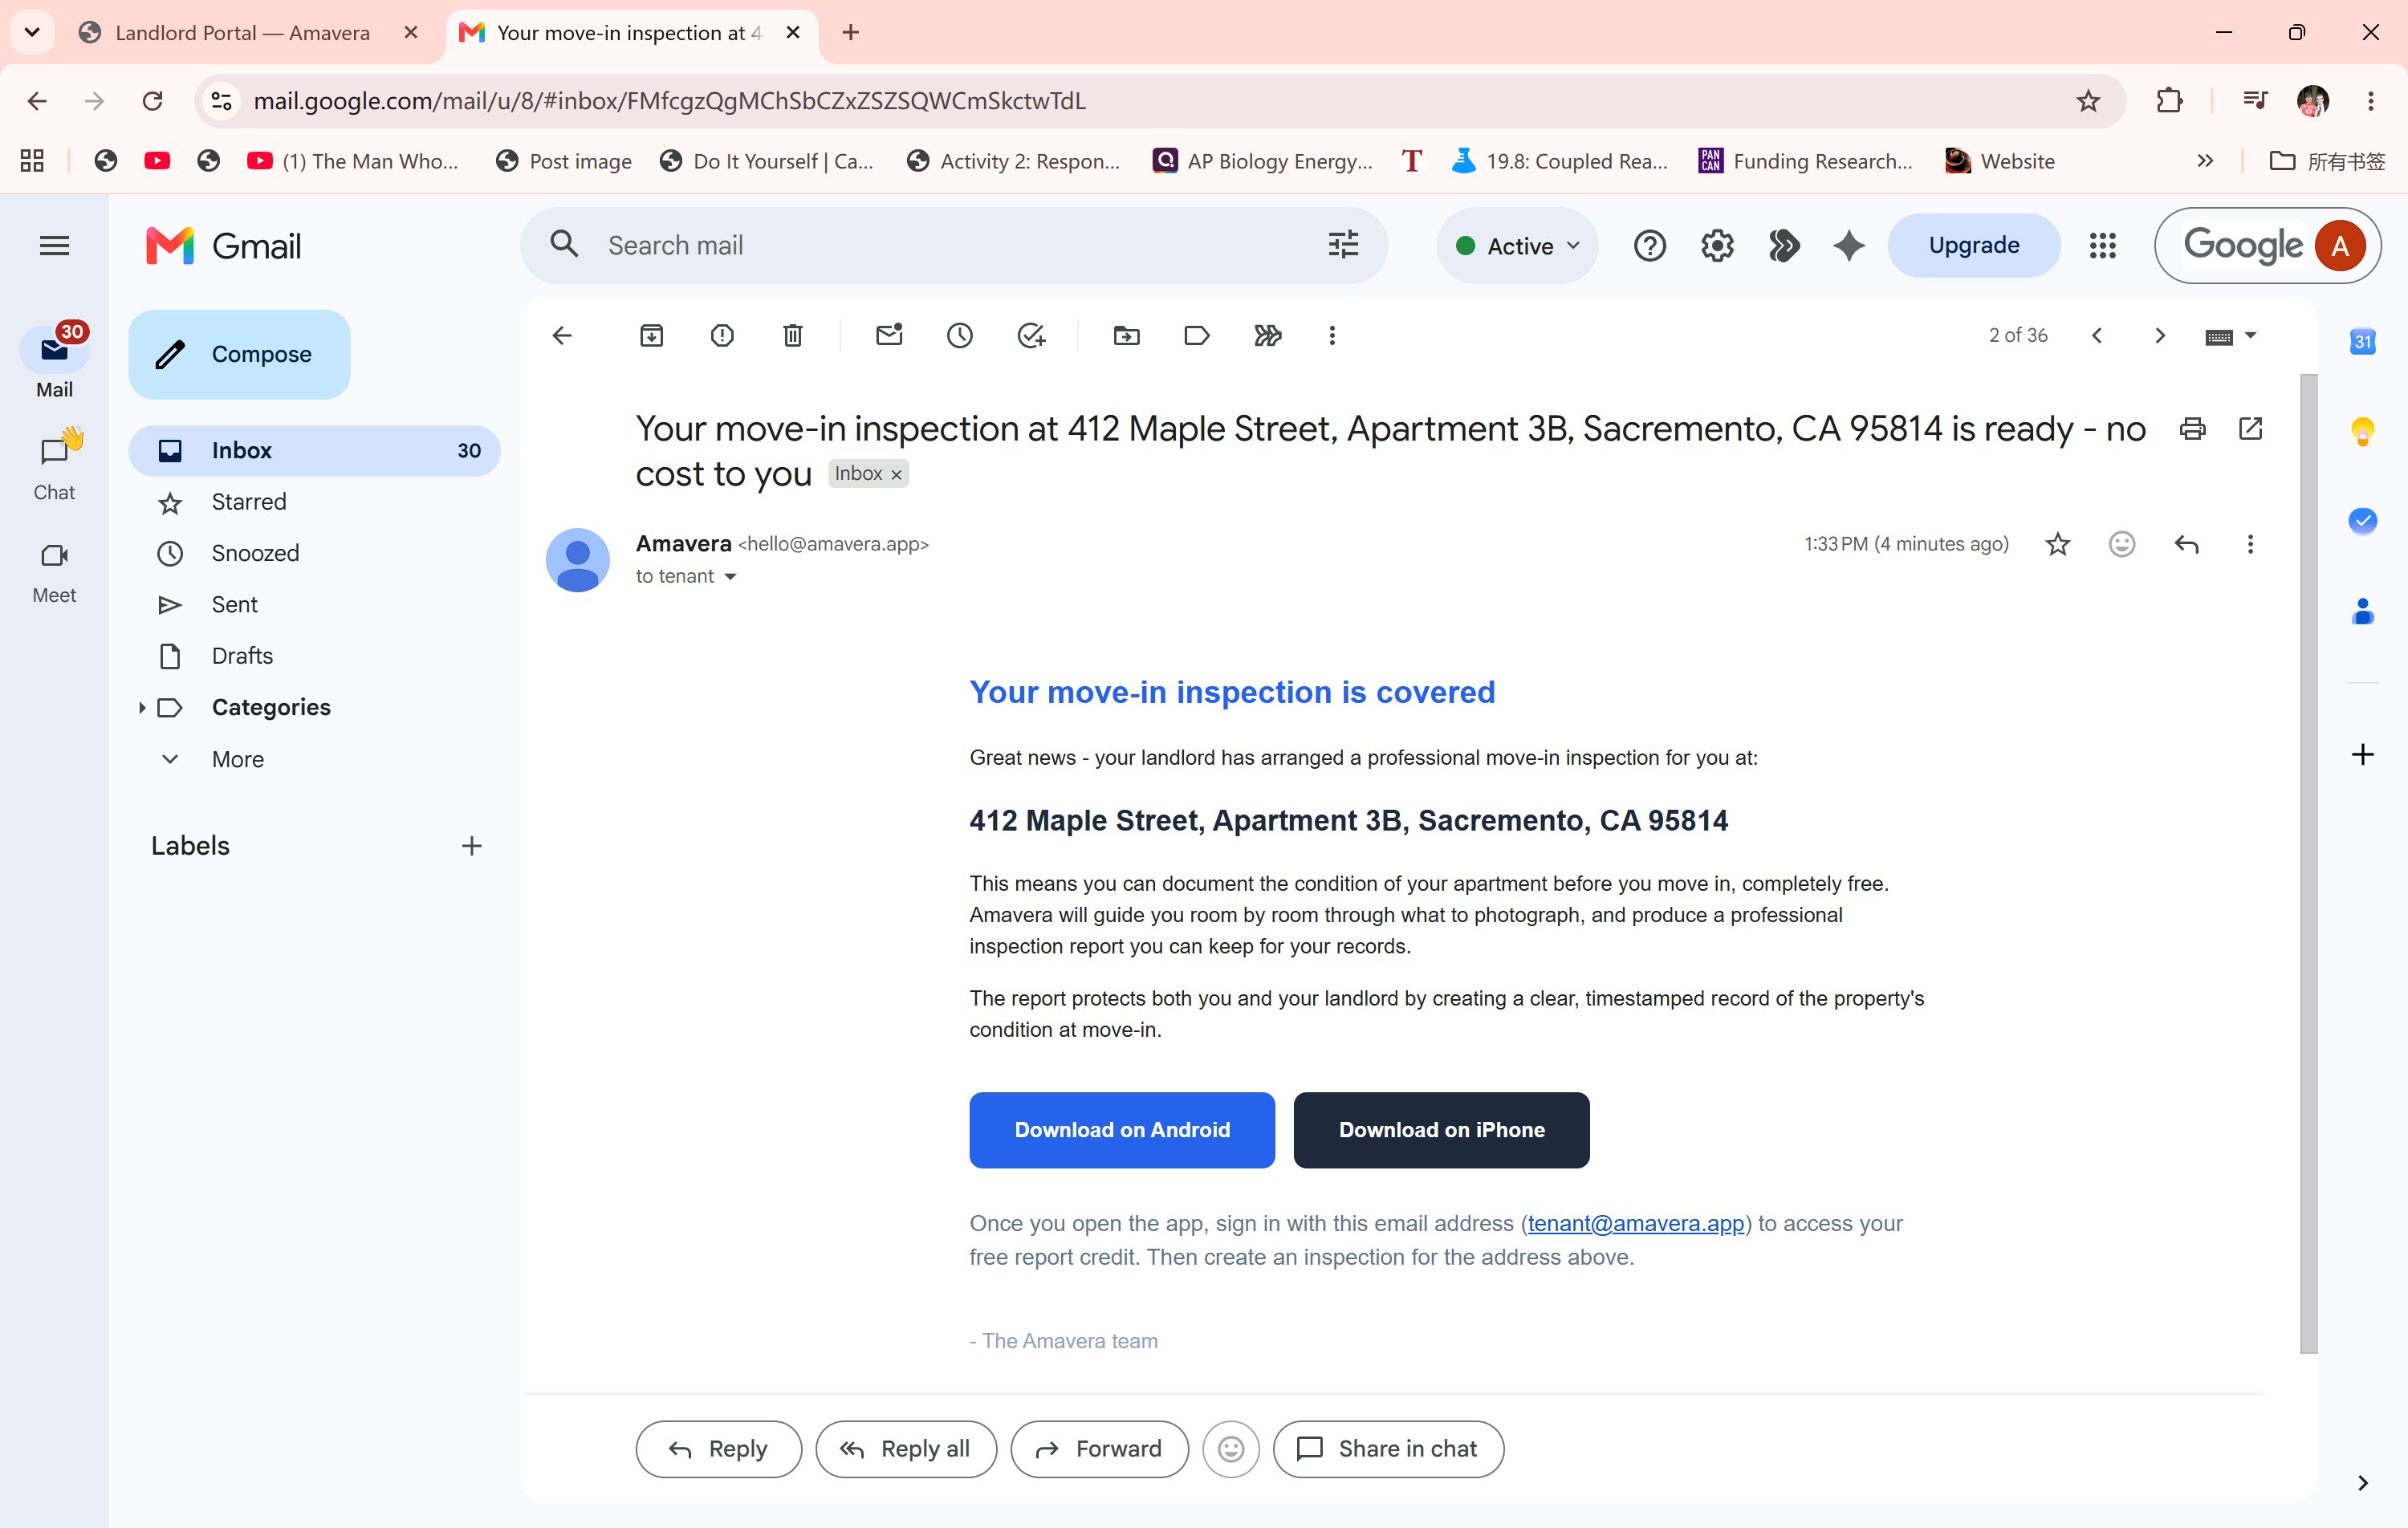
Task: Open Google apps grid
Action: pos(2103,246)
